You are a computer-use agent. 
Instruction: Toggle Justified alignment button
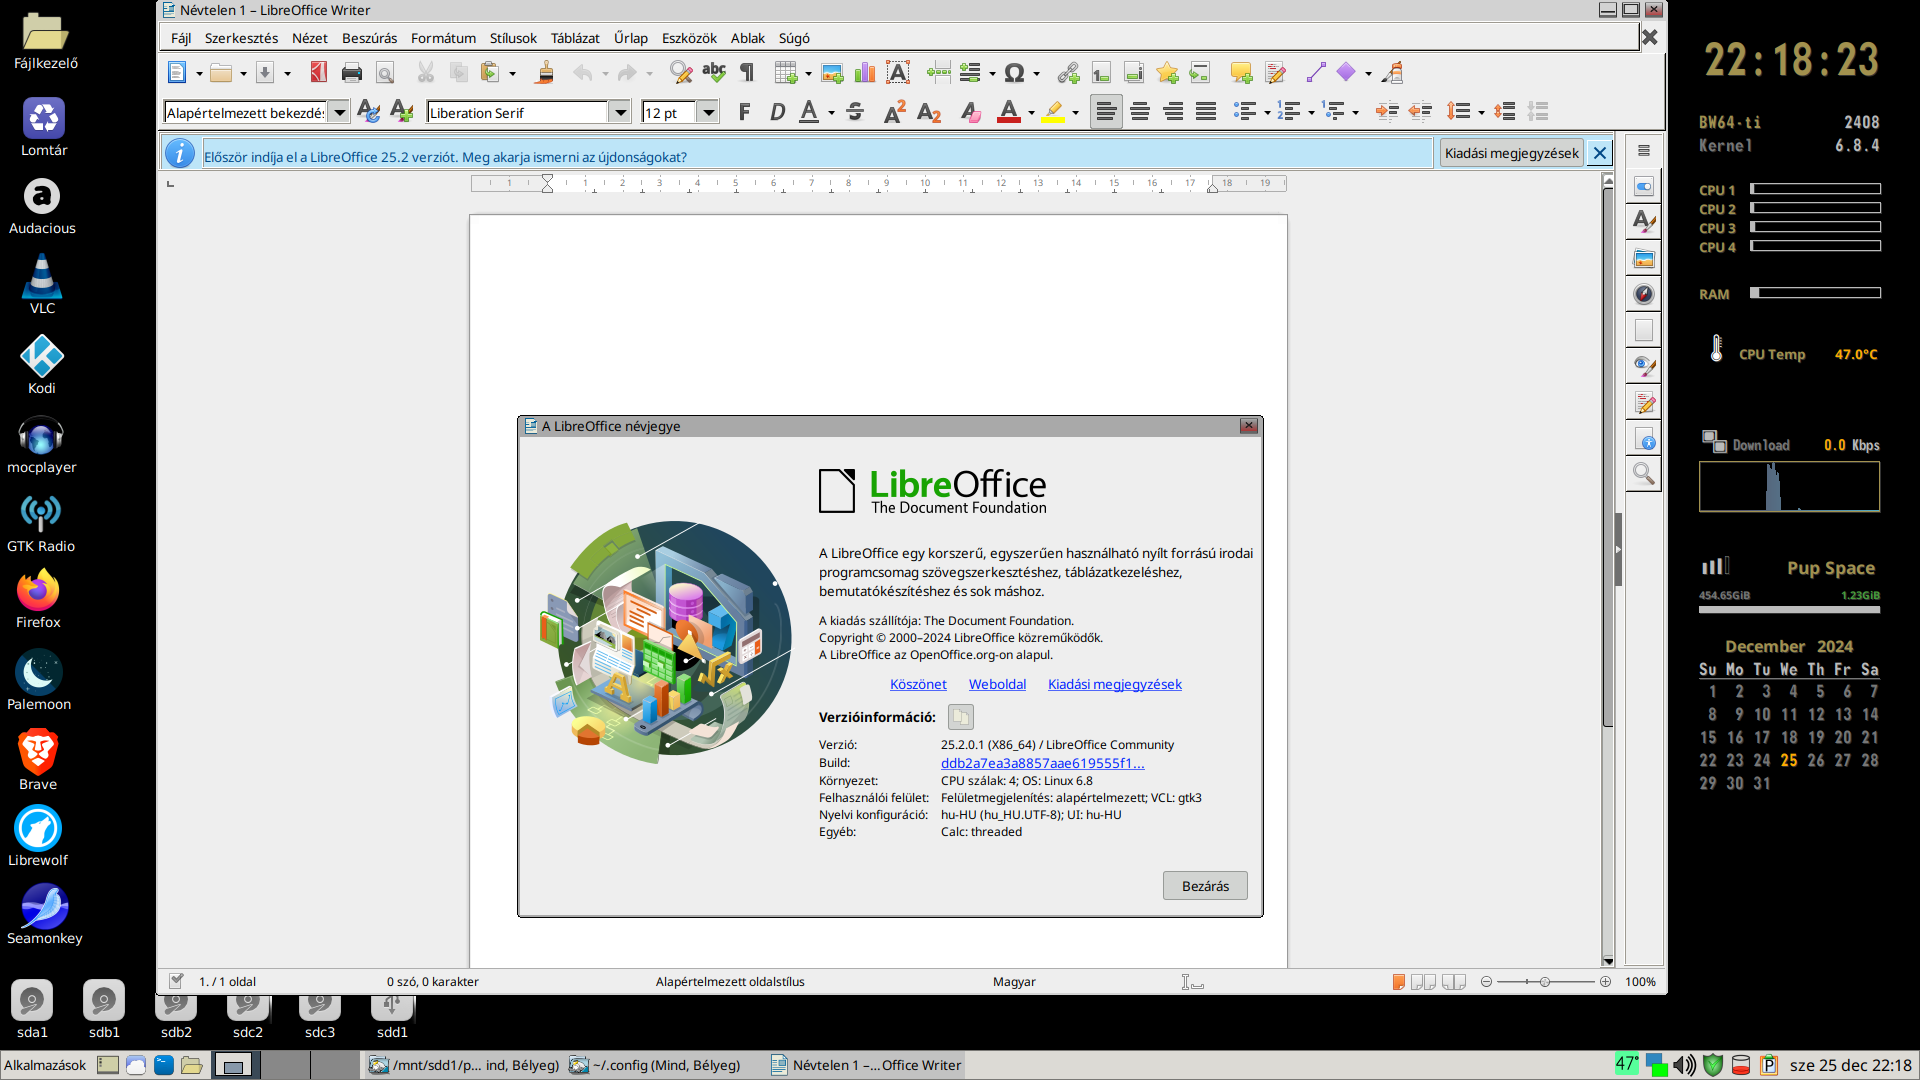coord(1206,112)
